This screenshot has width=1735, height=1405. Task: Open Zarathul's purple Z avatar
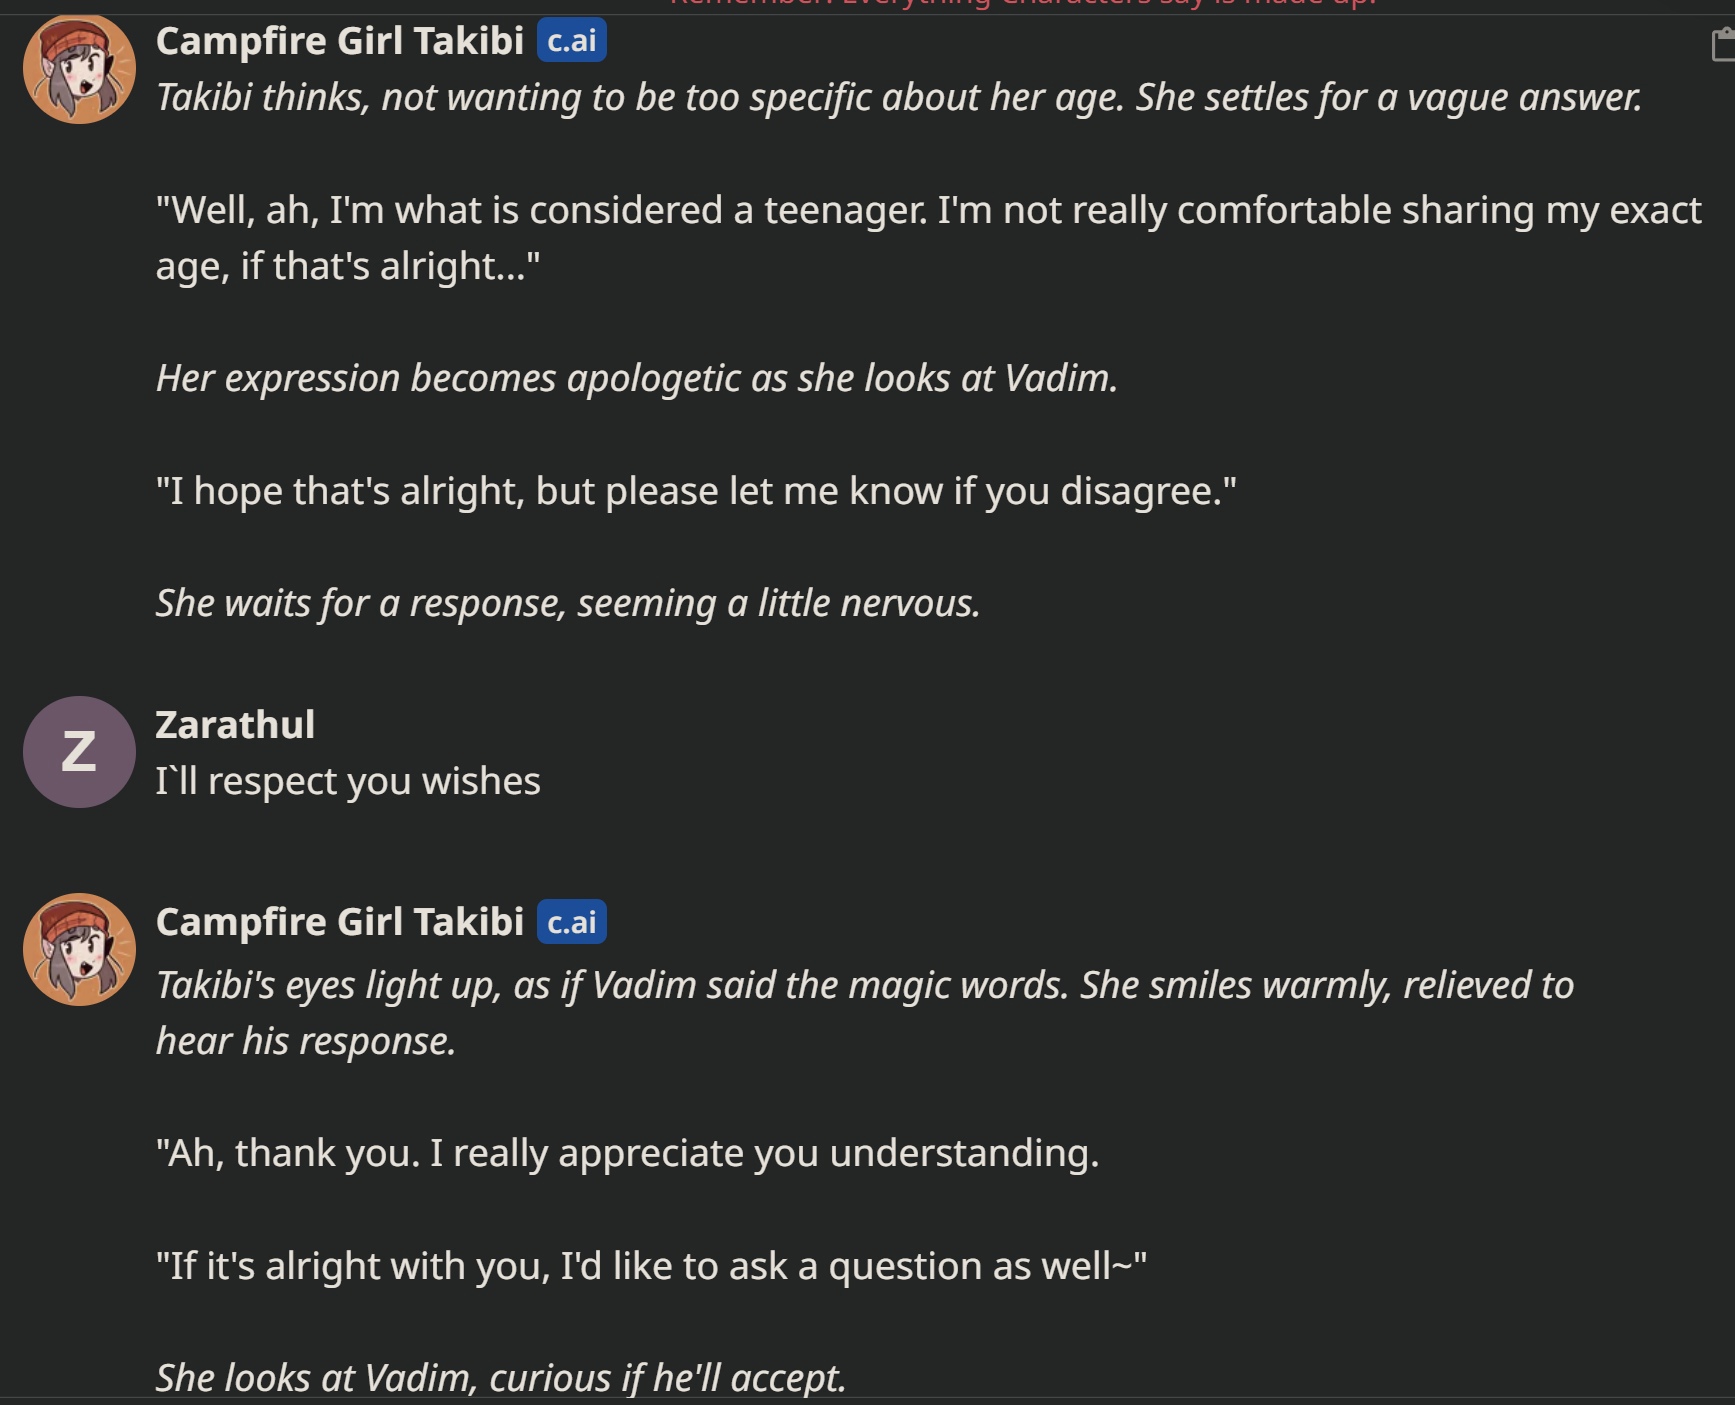coord(79,752)
